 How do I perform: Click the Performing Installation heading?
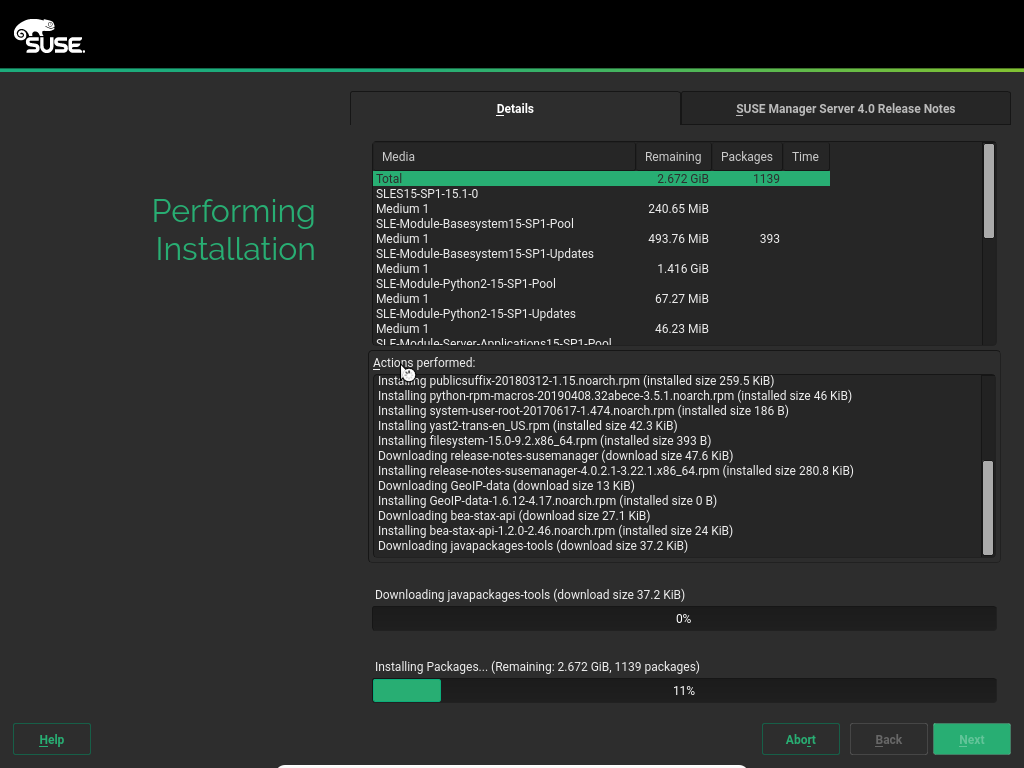(234, 230)
